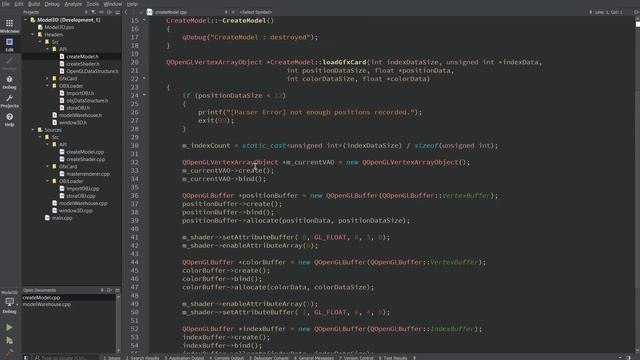640x360 pixels.
Task: Open the Version Control pane
Action: (x=356, y=358)
